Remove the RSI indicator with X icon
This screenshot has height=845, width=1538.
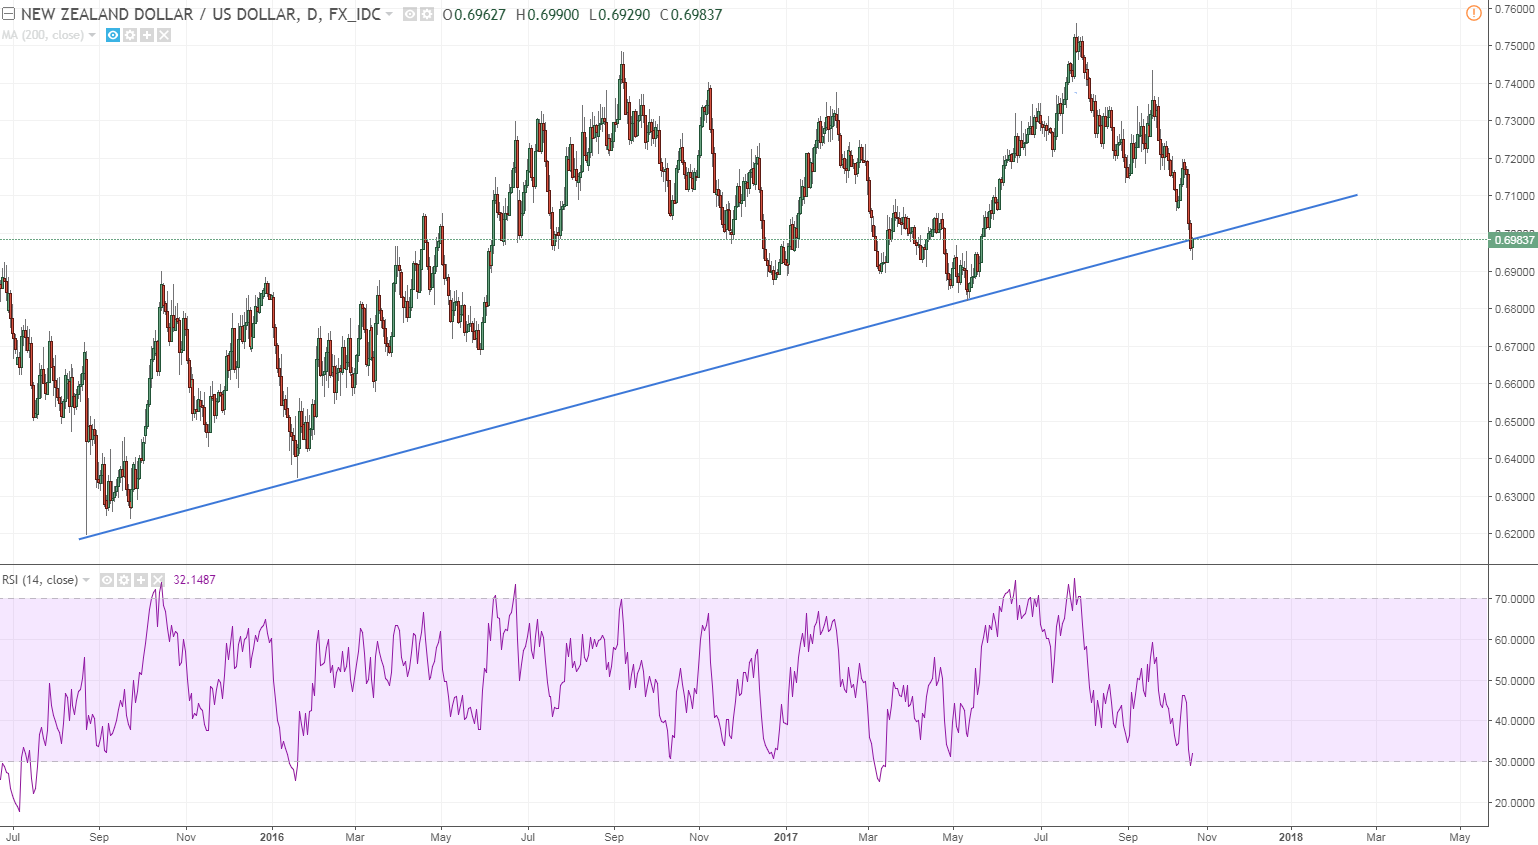coord(158,580)
